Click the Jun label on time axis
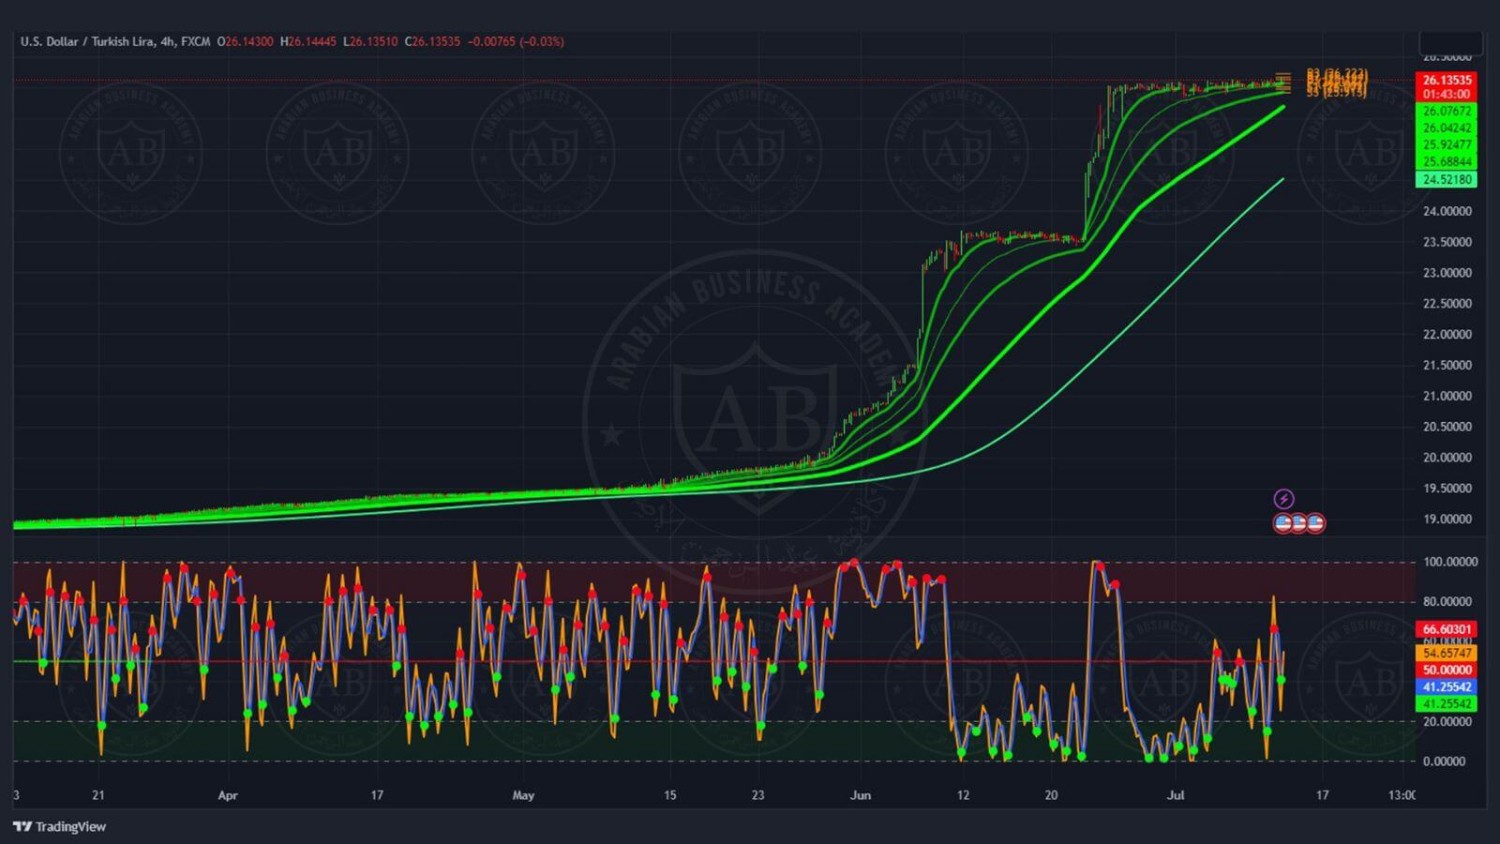Screen dimensions: 1500x844 tap(860, 796)
